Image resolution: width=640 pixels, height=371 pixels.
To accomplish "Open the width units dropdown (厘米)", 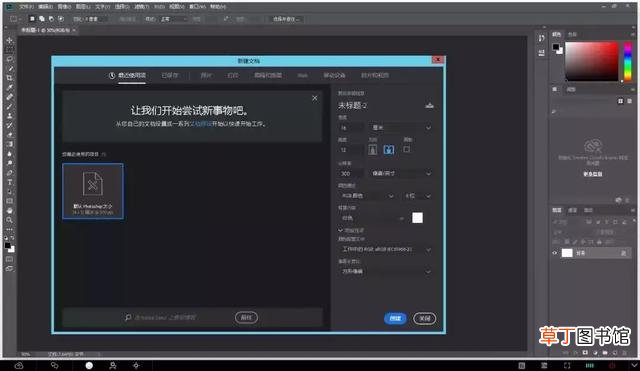I will [400, 128].
